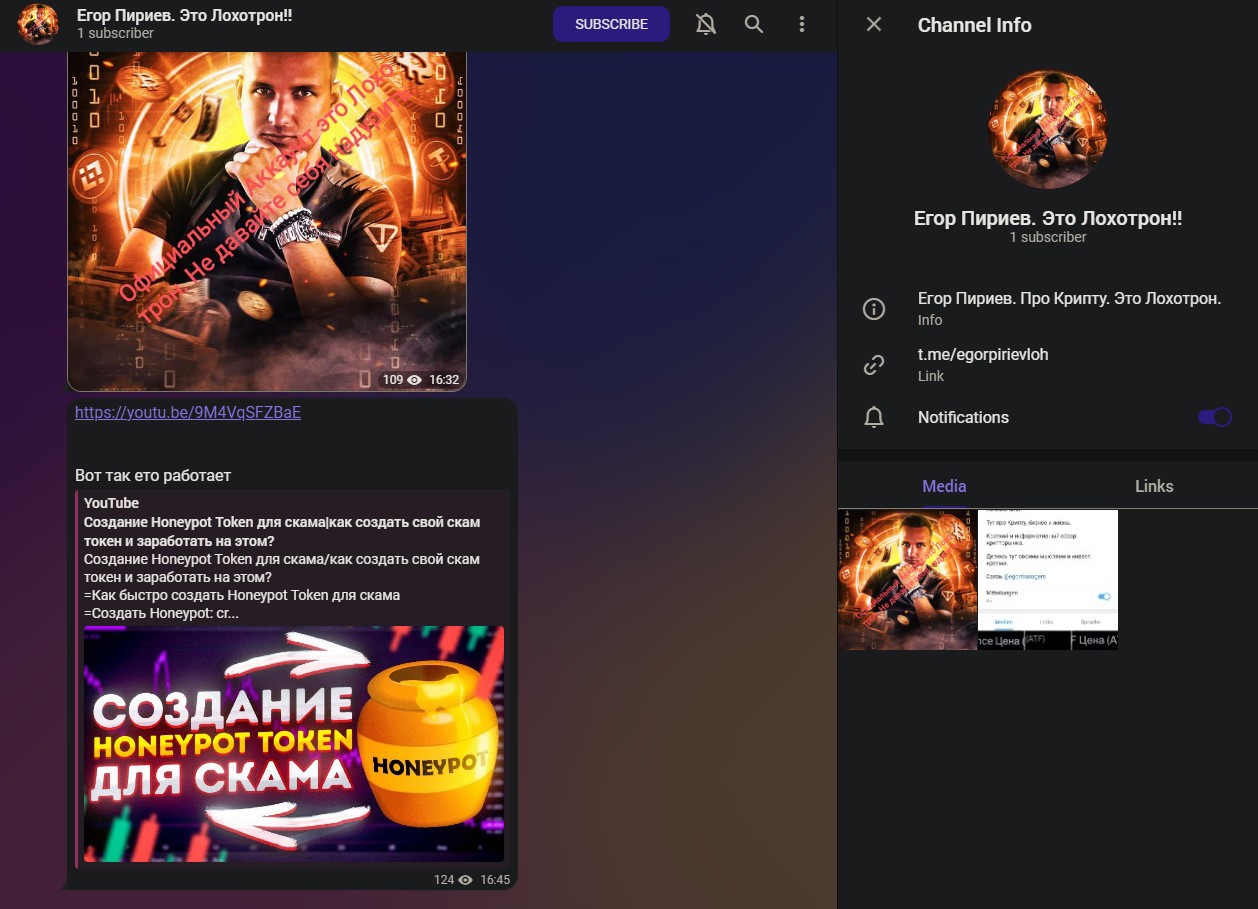Click '1 subscriber' under panel channel name
Screen dimensions: 1258x909
point(1048,237)
